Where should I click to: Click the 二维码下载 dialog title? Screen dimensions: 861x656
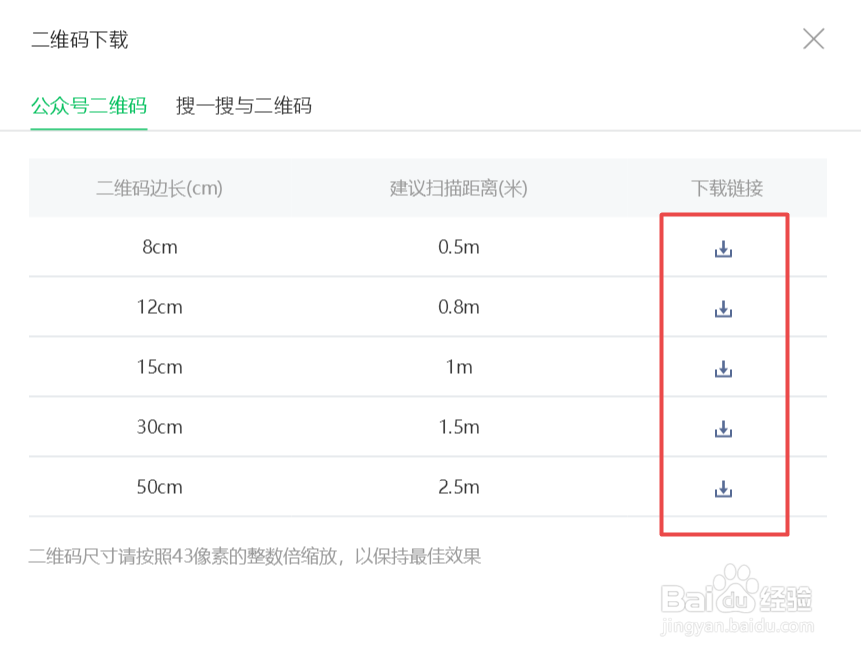coord(80,40)
